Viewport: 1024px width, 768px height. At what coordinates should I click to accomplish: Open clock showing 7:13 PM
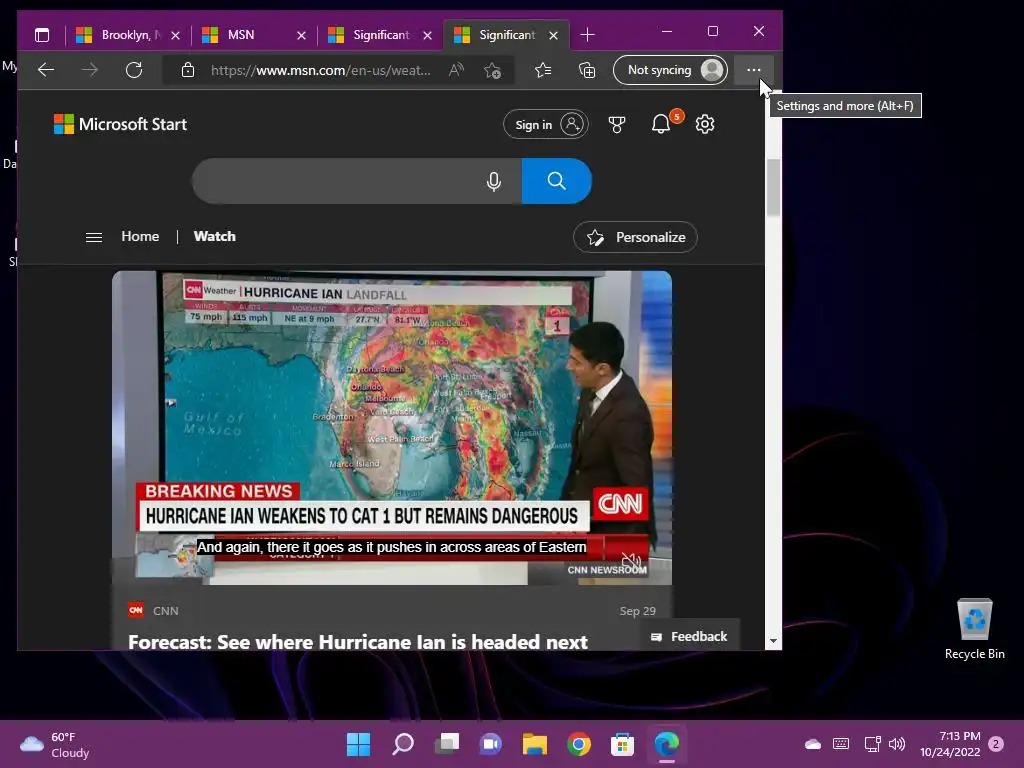click(950, 744)
